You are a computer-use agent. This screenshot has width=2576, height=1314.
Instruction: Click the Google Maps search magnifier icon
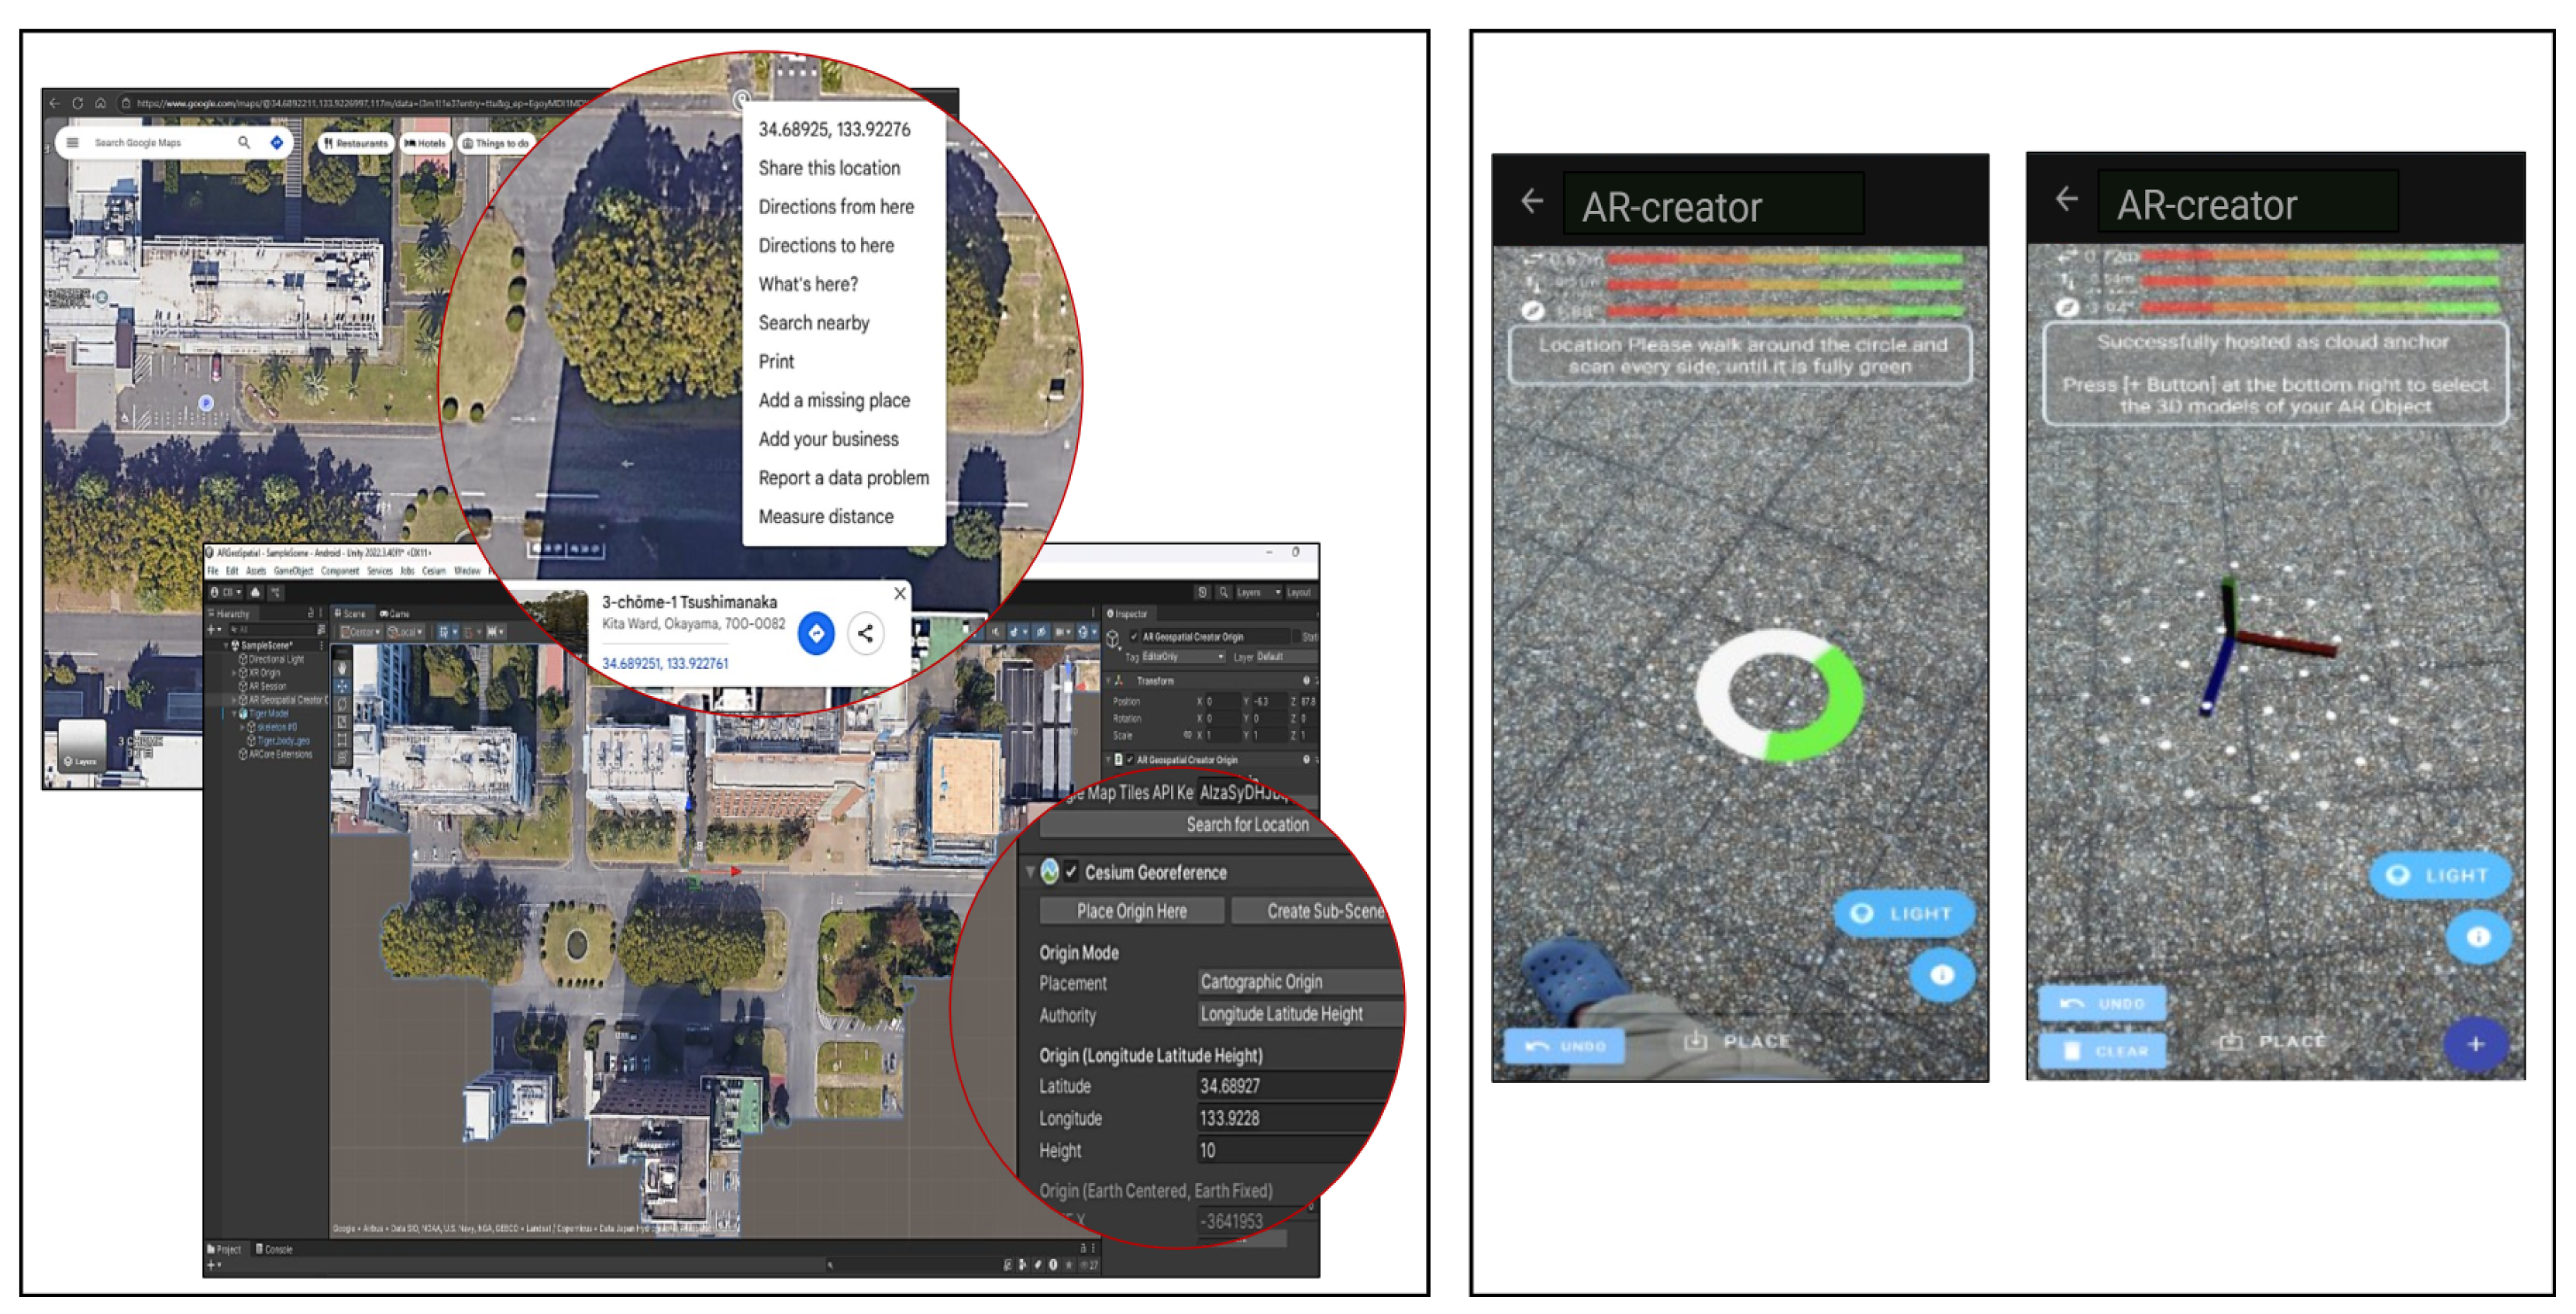point(243,143)
